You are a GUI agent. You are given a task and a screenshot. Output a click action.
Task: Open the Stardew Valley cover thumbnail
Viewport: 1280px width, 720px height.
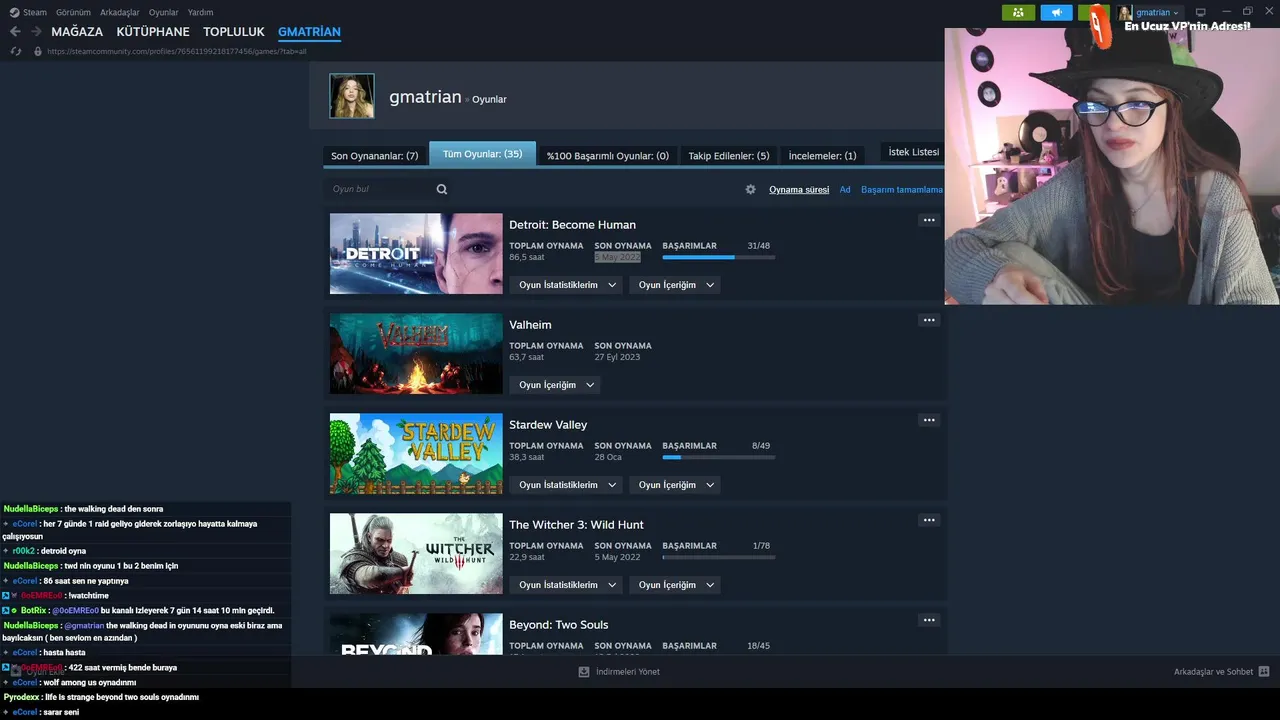point(416,454)
